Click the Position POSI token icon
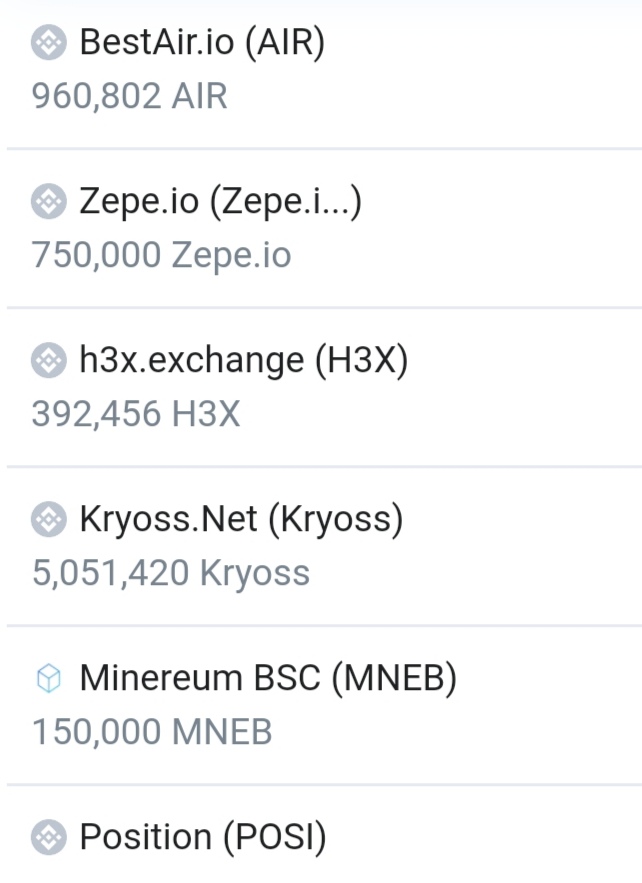 (48, 837)
